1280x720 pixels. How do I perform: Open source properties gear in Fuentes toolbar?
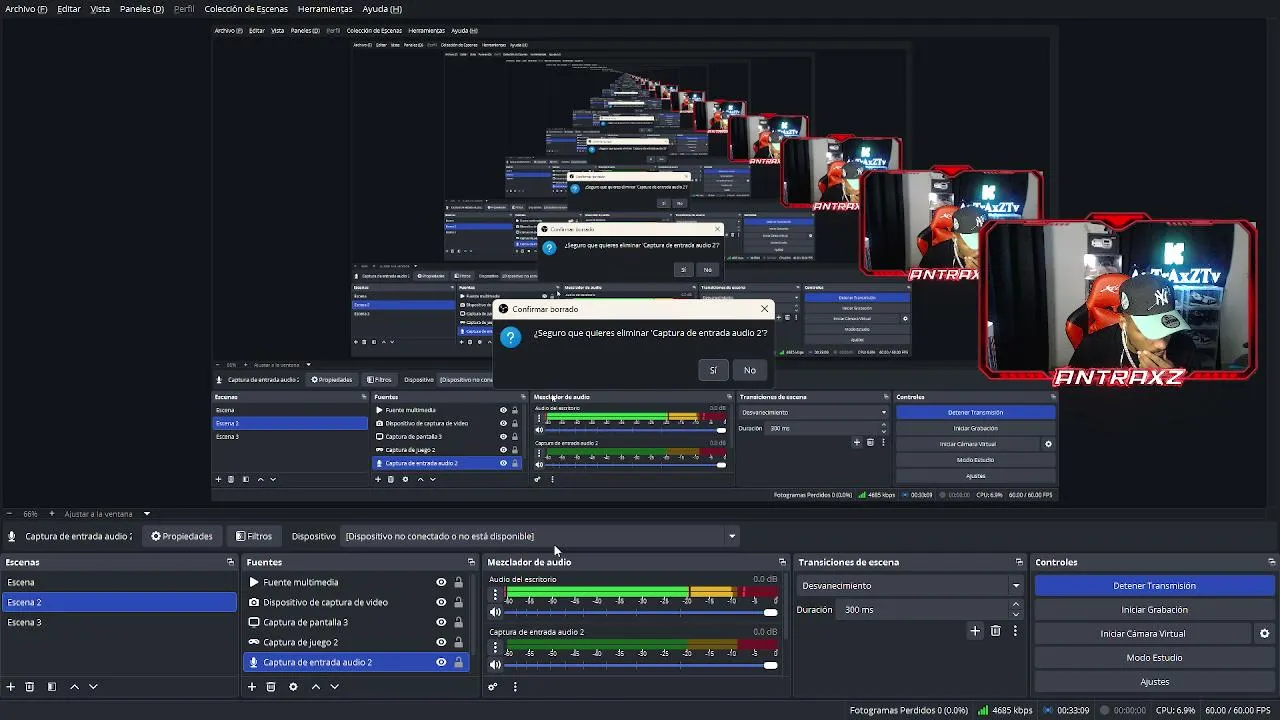point(293,687)
